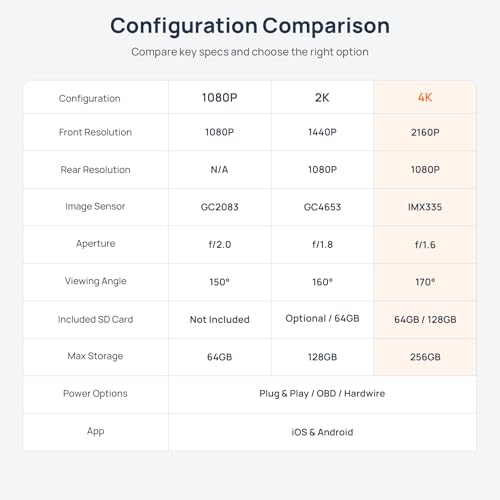Click the 64GB / 128GB cell
The width and height of the screenshot is (500, 500).
tap(425, 319)
